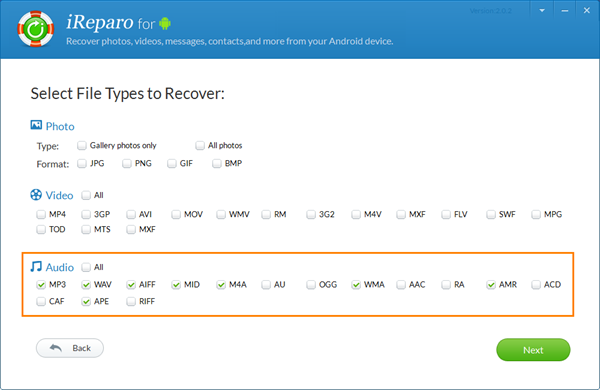Viewport: 600px width, 390px height.
Task: Click the Video film reel icon
Action: [36, 195]
